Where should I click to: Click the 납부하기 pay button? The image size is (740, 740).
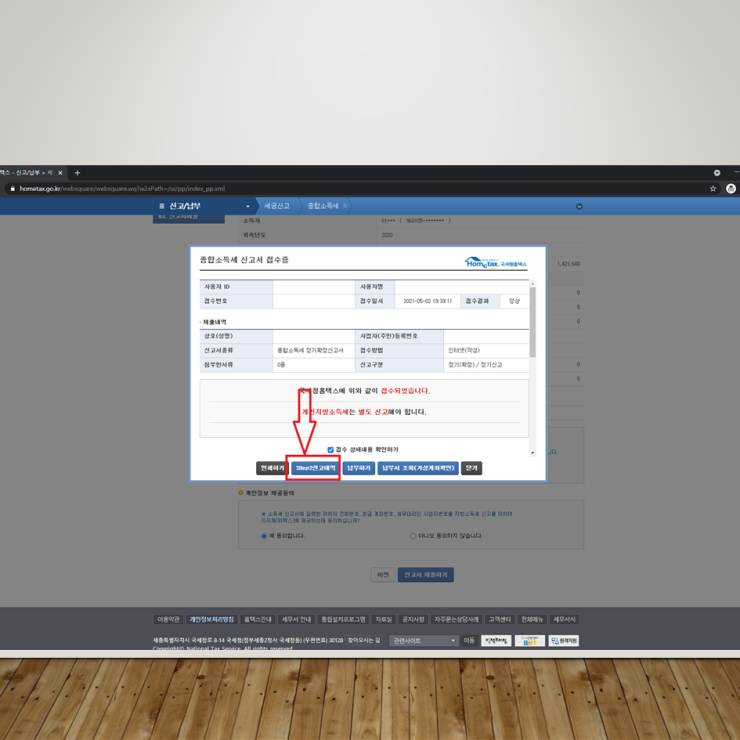coord(359,468)
